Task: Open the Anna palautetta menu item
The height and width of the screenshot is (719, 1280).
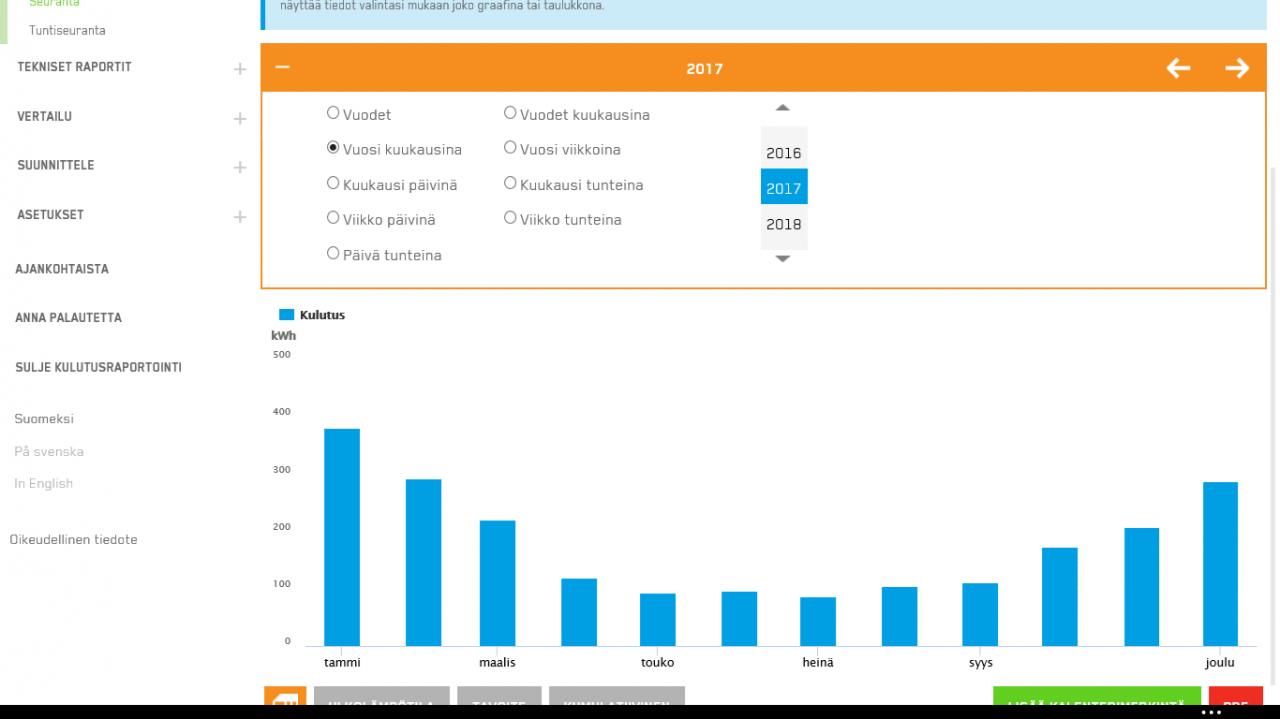Action: 68,318
